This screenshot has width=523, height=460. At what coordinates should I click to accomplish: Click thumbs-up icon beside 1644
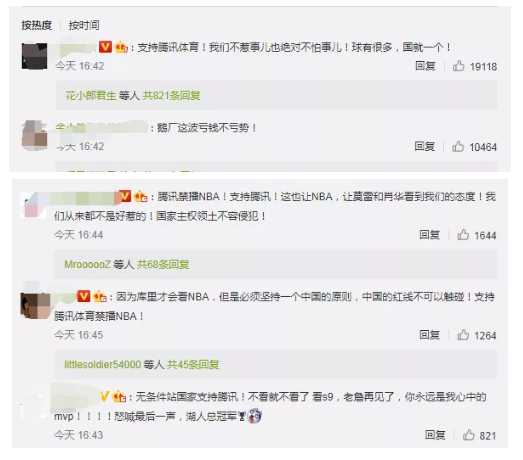[x=463, y=235]
